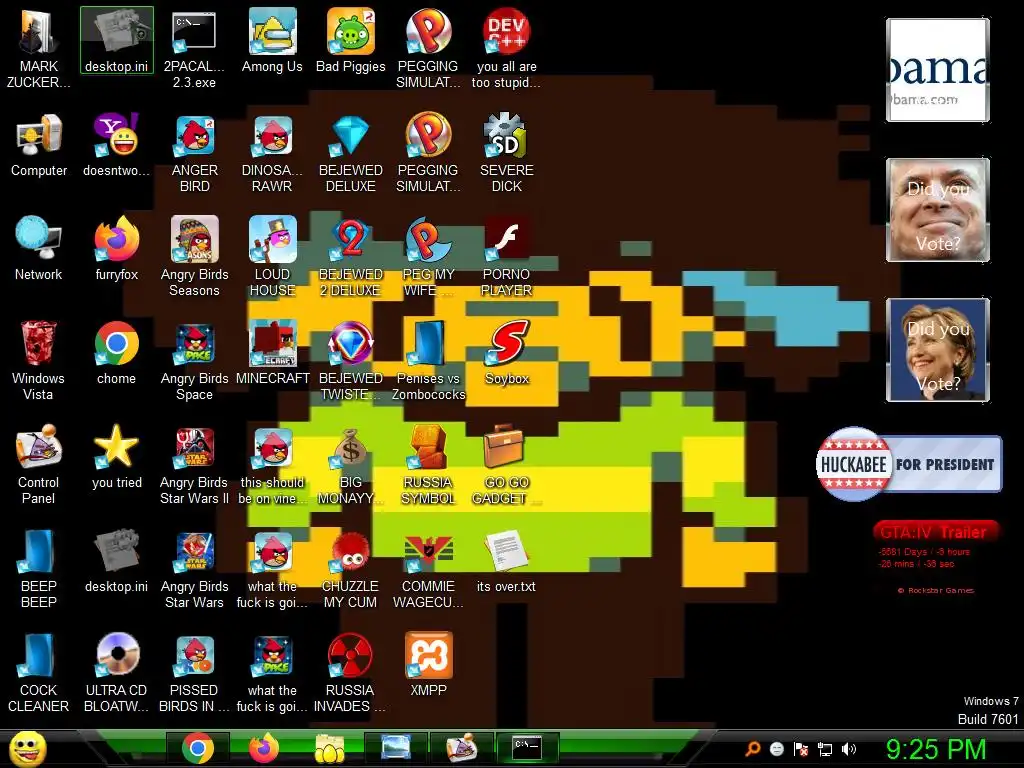Open the picture window taskbar button

tap(396, 748)
